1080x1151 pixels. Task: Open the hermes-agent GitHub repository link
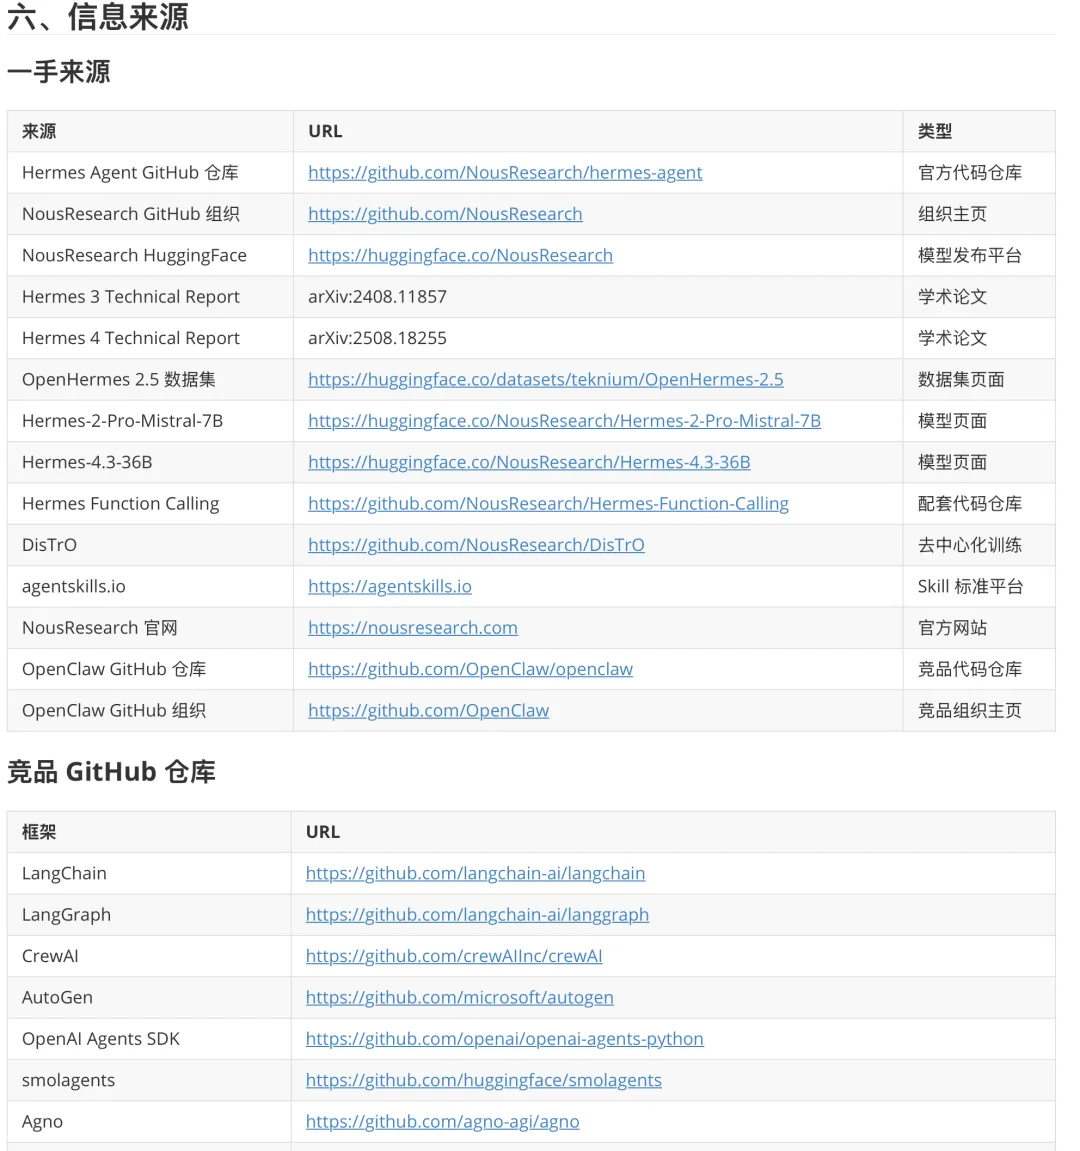click(x=505, y=173)
